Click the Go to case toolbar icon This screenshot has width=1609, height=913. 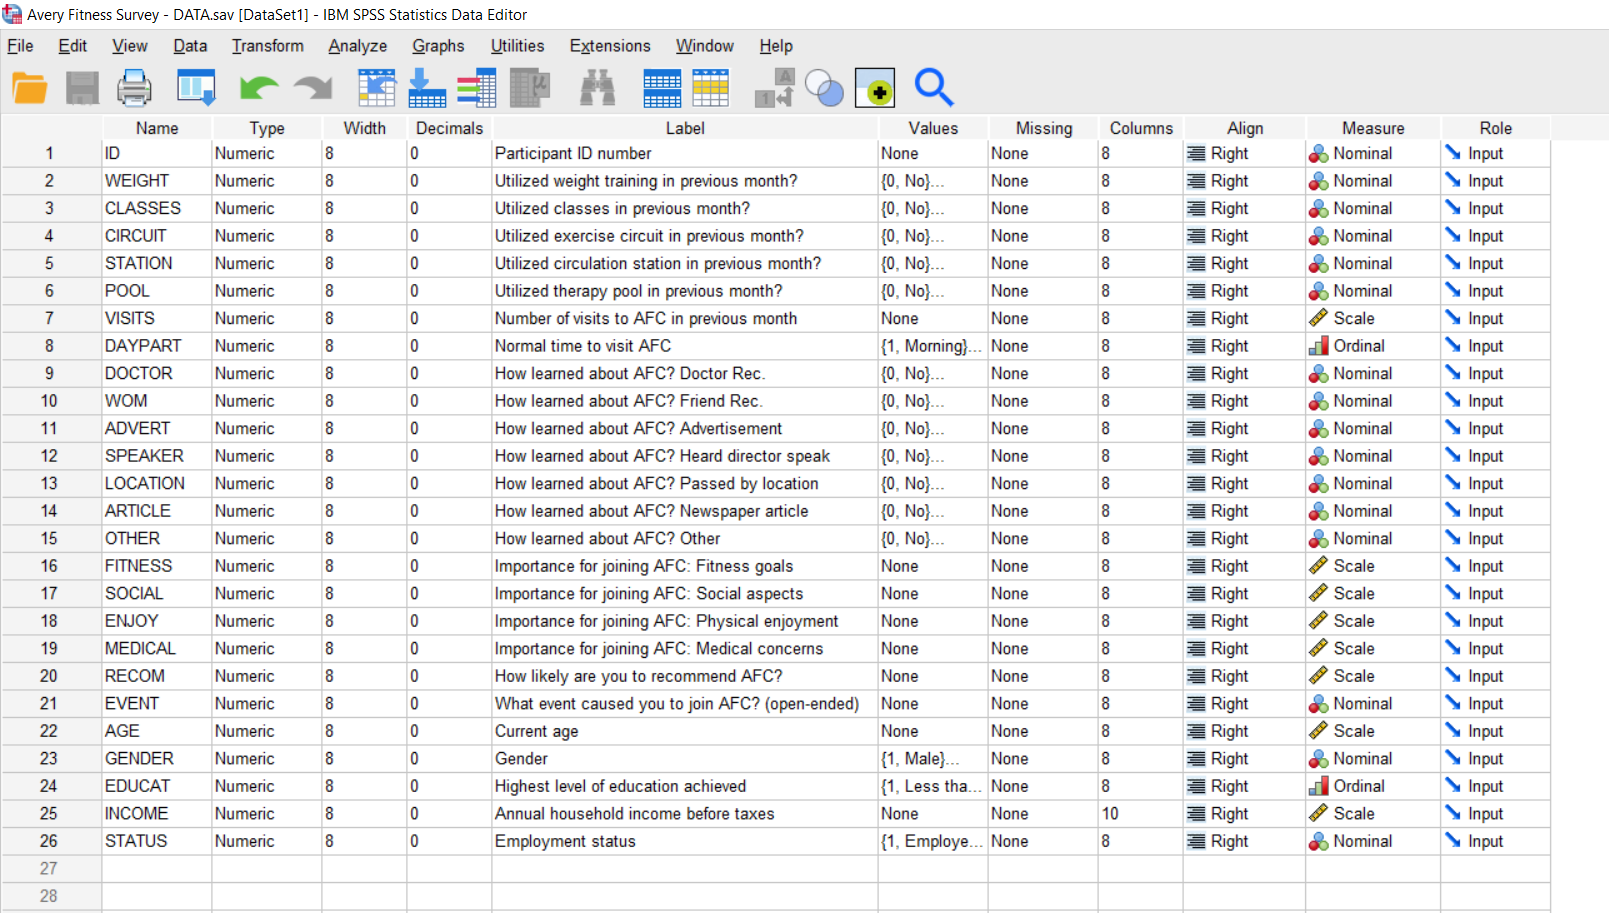pyautogui.click(x=376, y=88)
